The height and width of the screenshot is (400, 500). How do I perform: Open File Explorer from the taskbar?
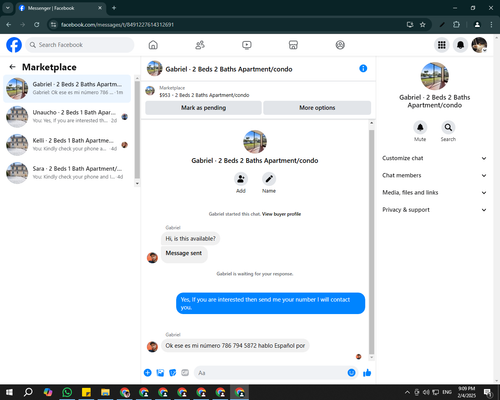(105, 392)
